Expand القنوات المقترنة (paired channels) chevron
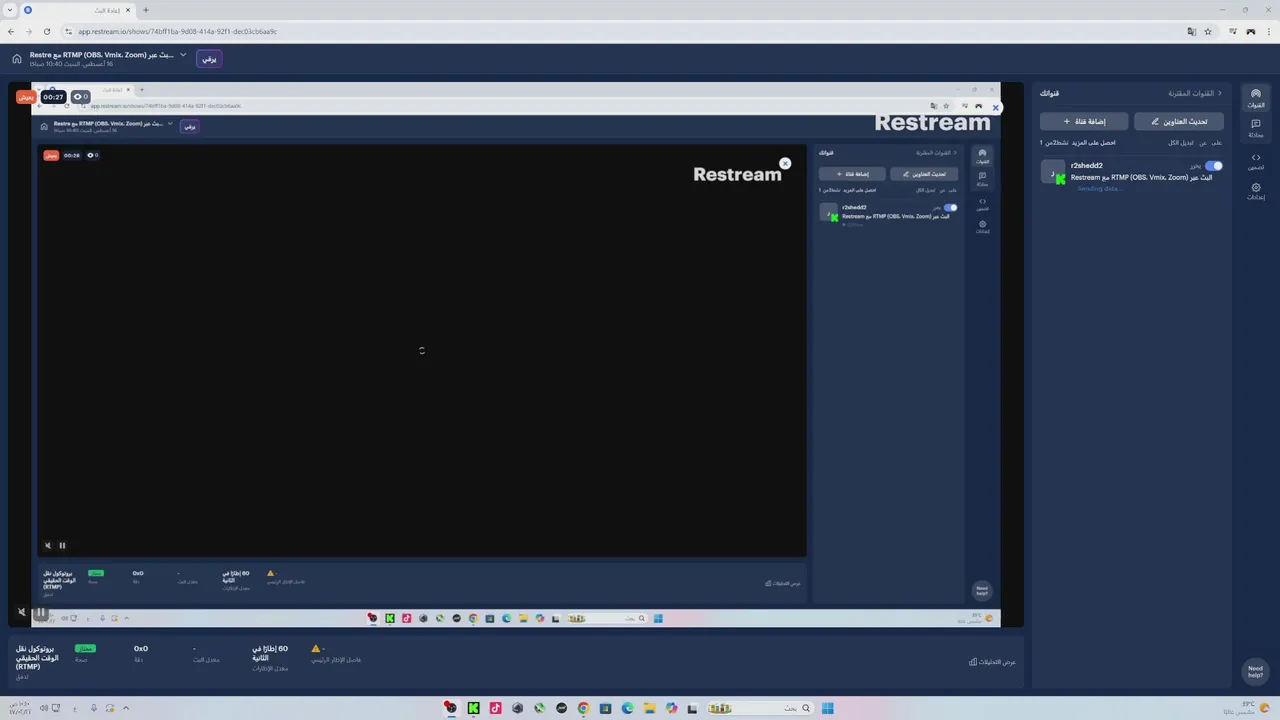 click(x=1219, y=93)
